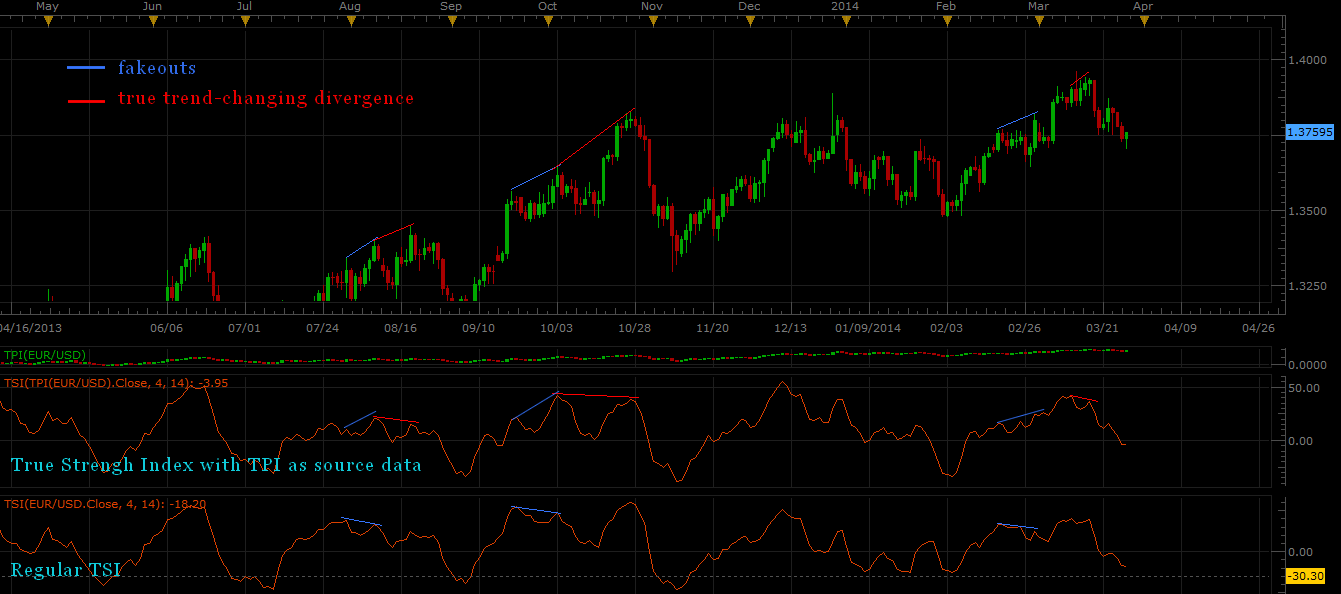Click the 0.0000 value on TPI axis
Screen dimensions: 1341x594
(x=1306, y=364)
